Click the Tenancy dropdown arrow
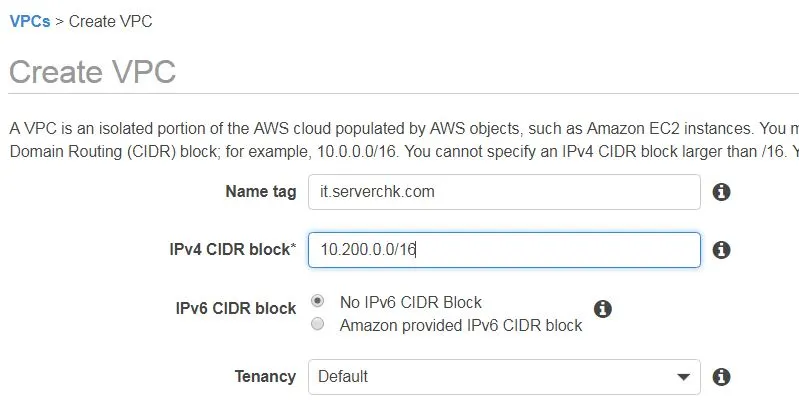 point(683,377)
